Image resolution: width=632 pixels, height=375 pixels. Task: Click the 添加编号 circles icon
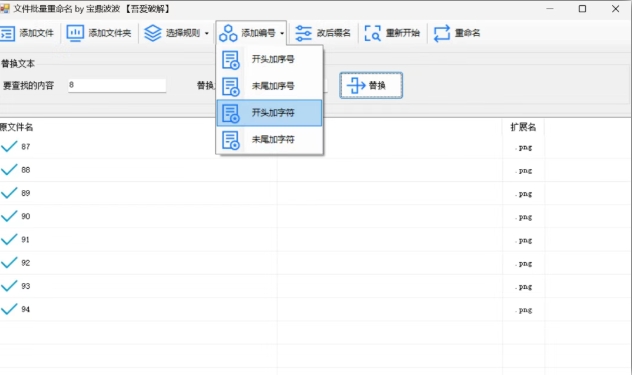point(228,33)
